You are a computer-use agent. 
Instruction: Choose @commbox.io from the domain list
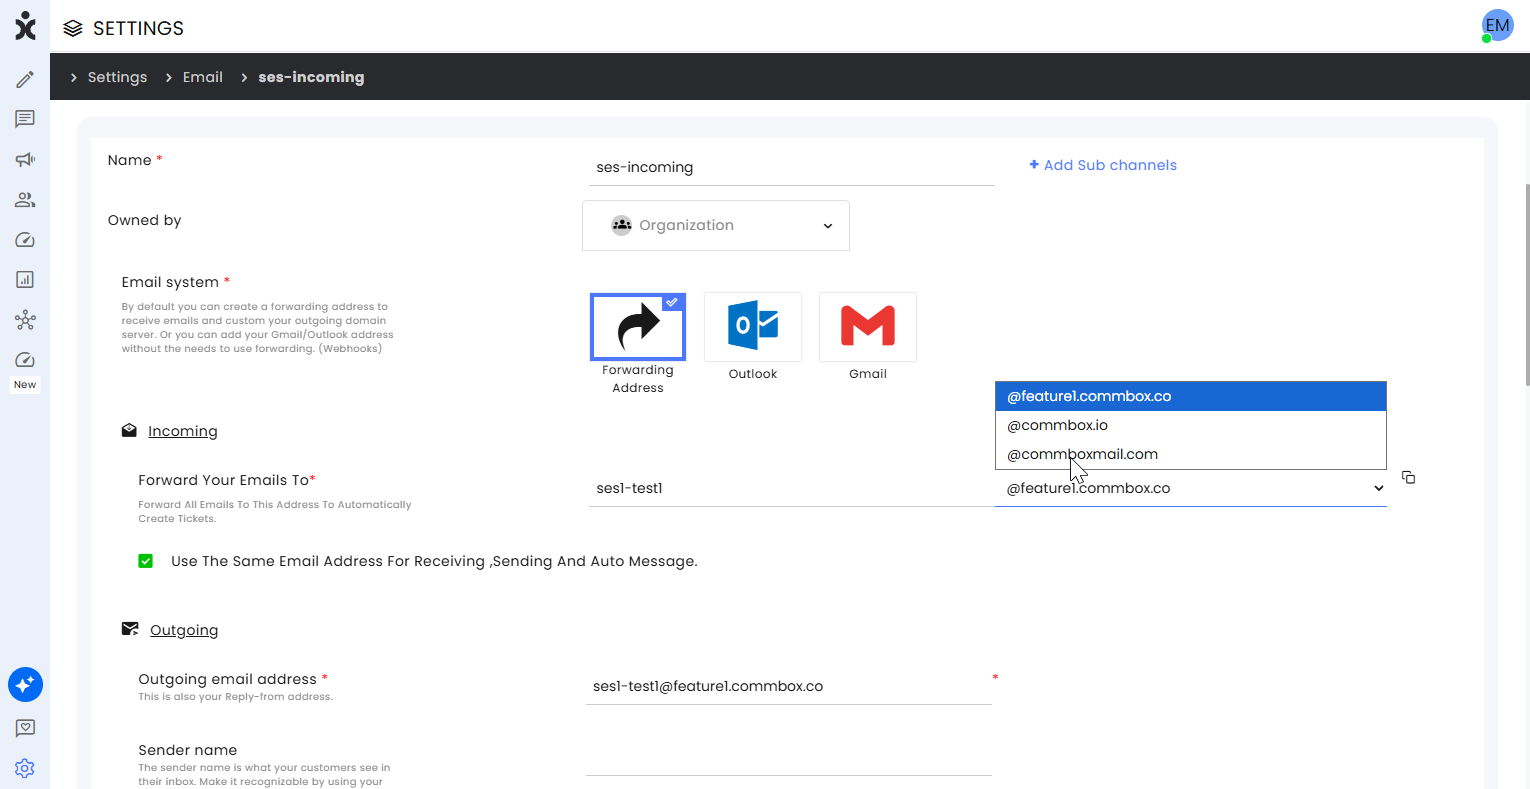point(1190,425)
